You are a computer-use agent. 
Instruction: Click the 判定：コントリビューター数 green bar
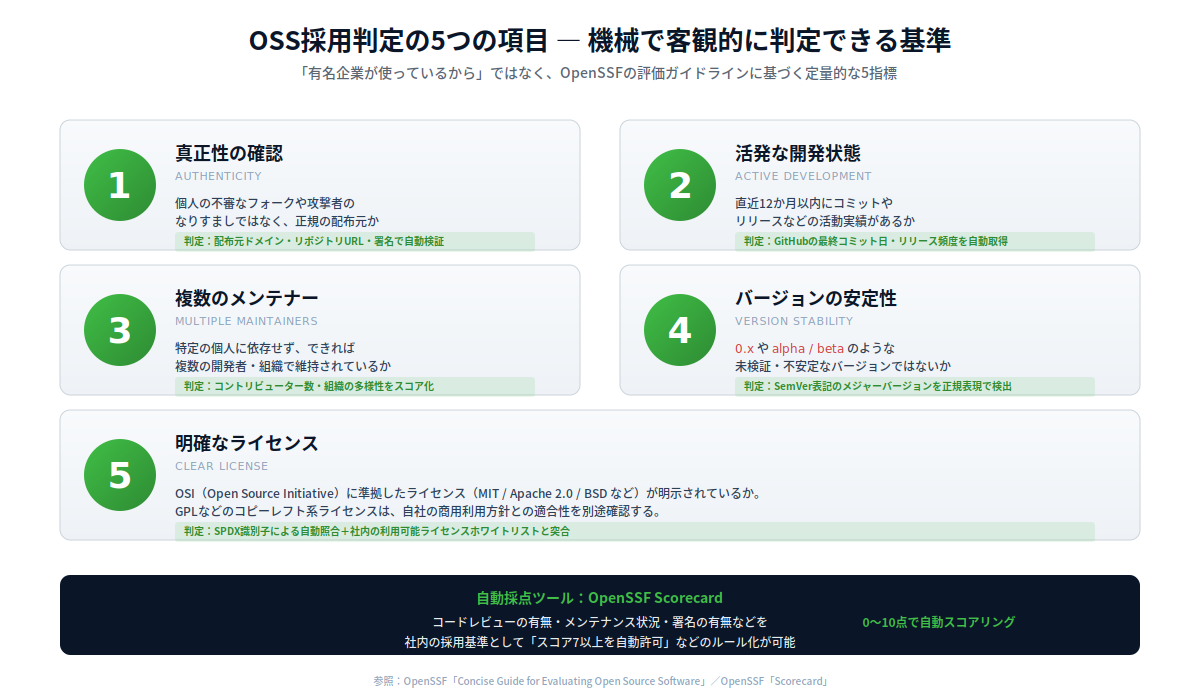pos(355,386)
